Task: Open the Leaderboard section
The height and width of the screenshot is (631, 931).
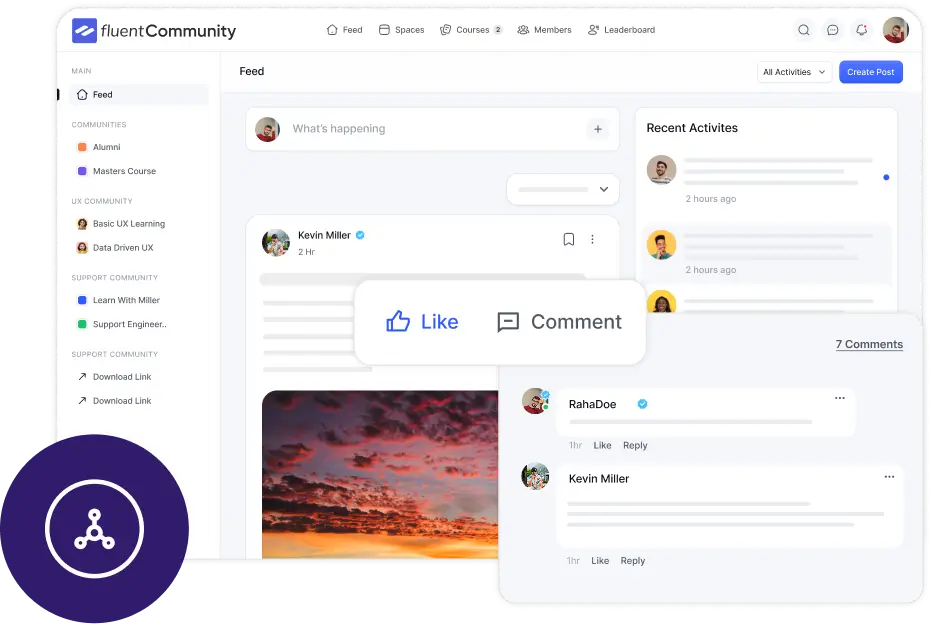Action: tap(621, 30)
